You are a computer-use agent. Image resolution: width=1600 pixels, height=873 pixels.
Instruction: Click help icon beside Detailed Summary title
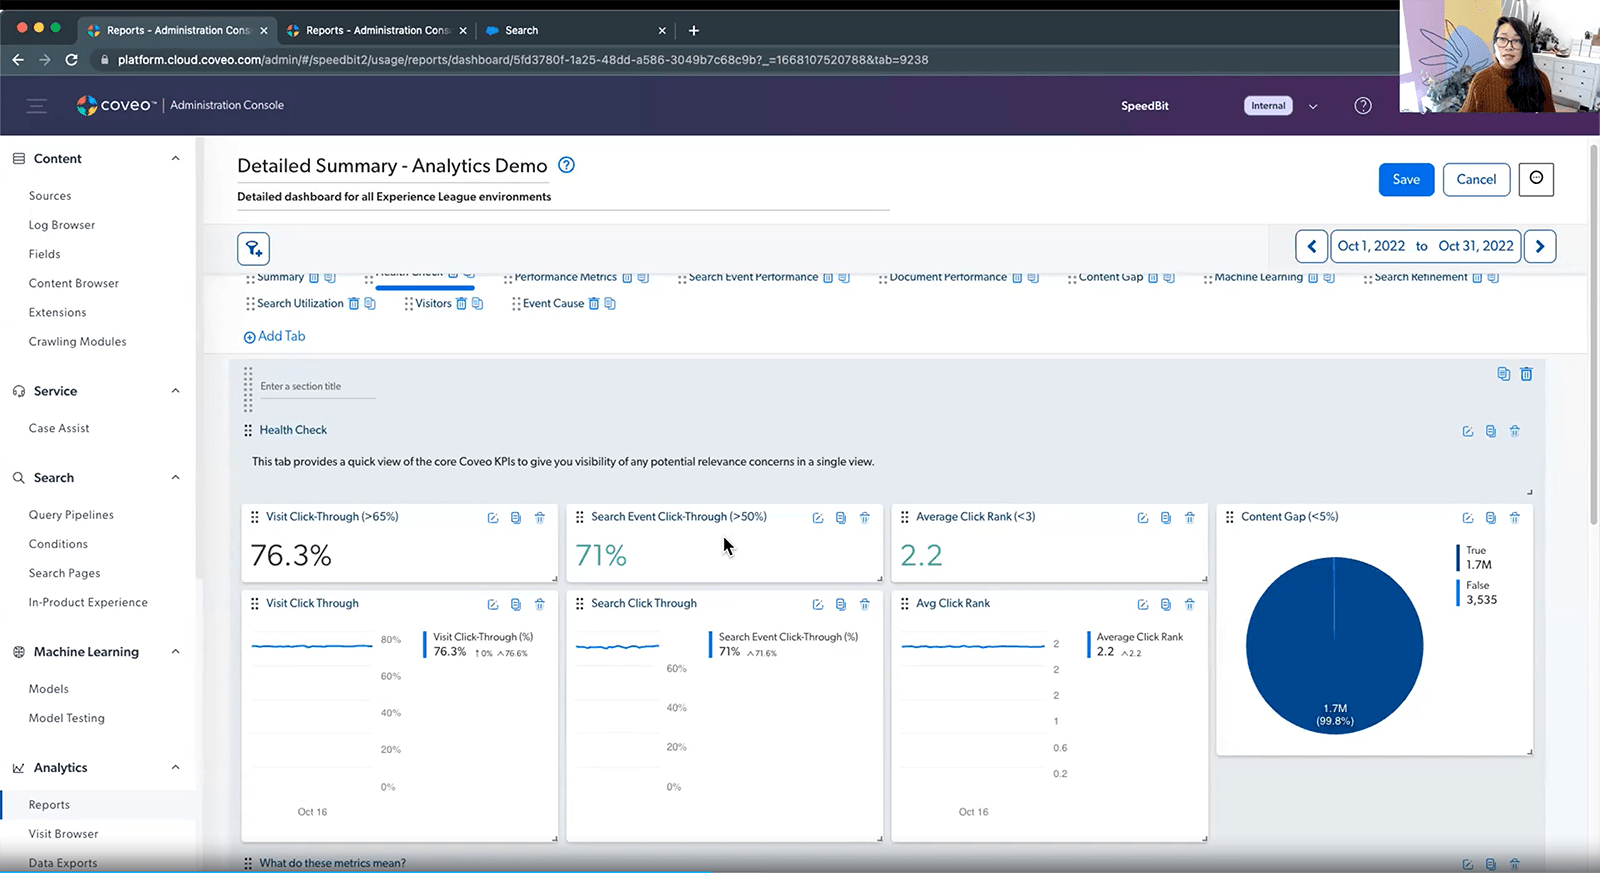click(x=566, y=165)
